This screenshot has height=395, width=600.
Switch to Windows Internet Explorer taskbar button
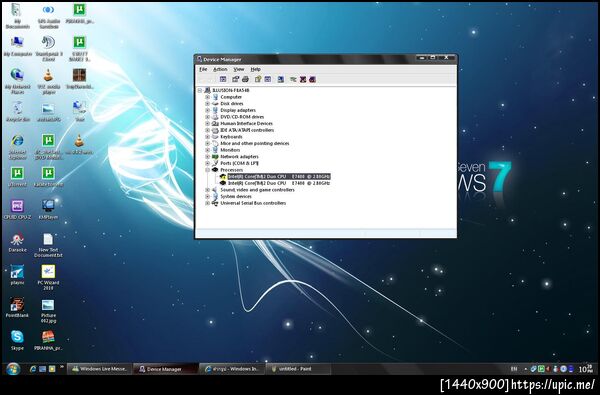click(232, 369)
